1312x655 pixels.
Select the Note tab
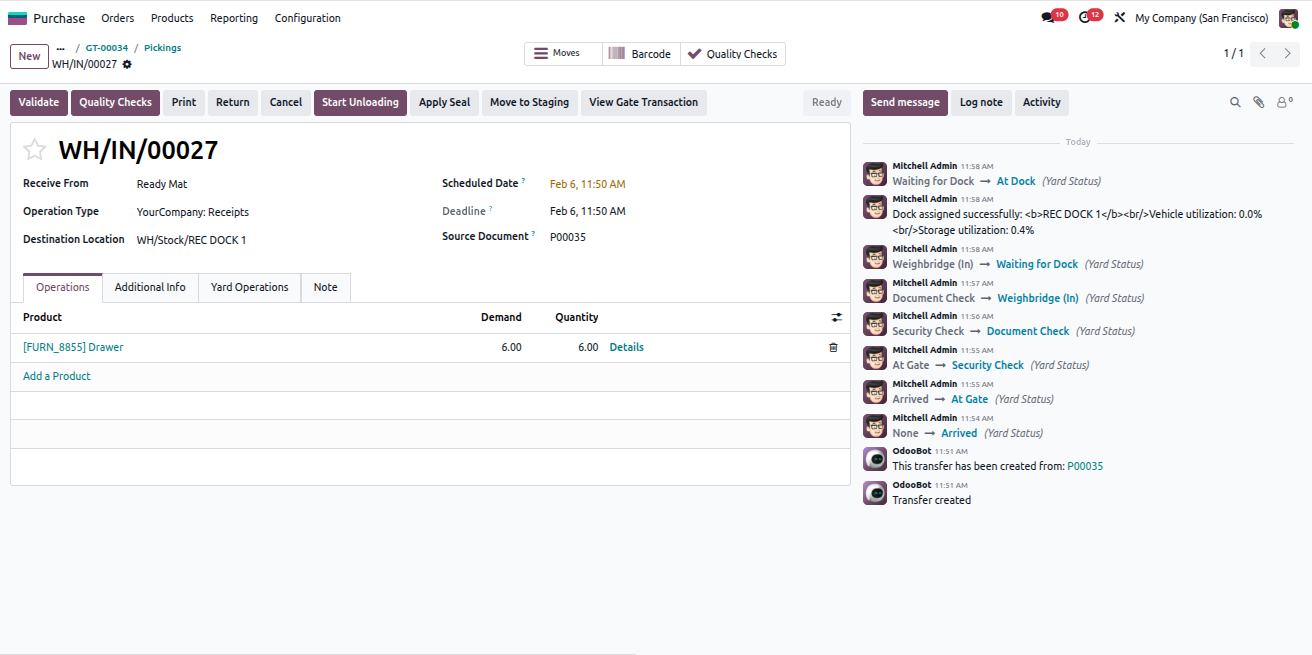pyautogui.click(x=326, y=287)
